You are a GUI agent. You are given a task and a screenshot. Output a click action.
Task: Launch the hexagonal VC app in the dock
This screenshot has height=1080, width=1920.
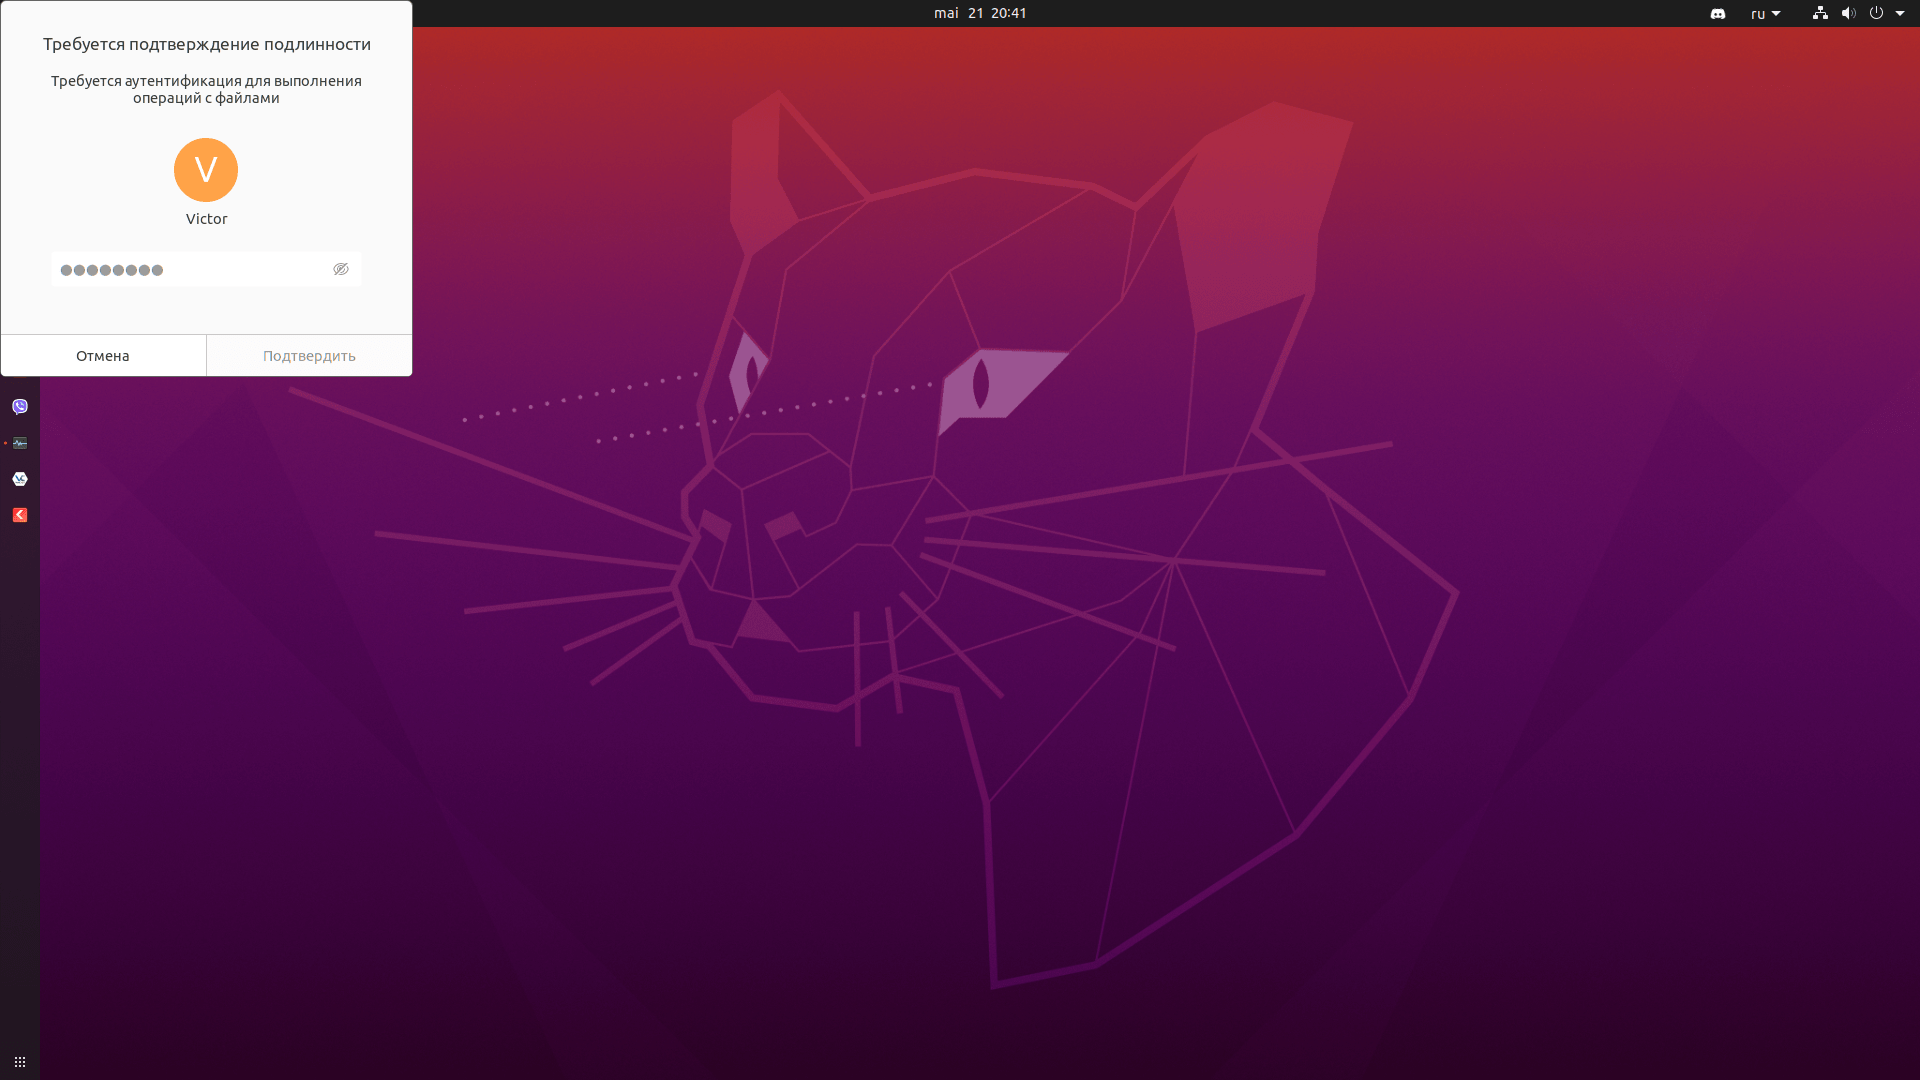20,479
